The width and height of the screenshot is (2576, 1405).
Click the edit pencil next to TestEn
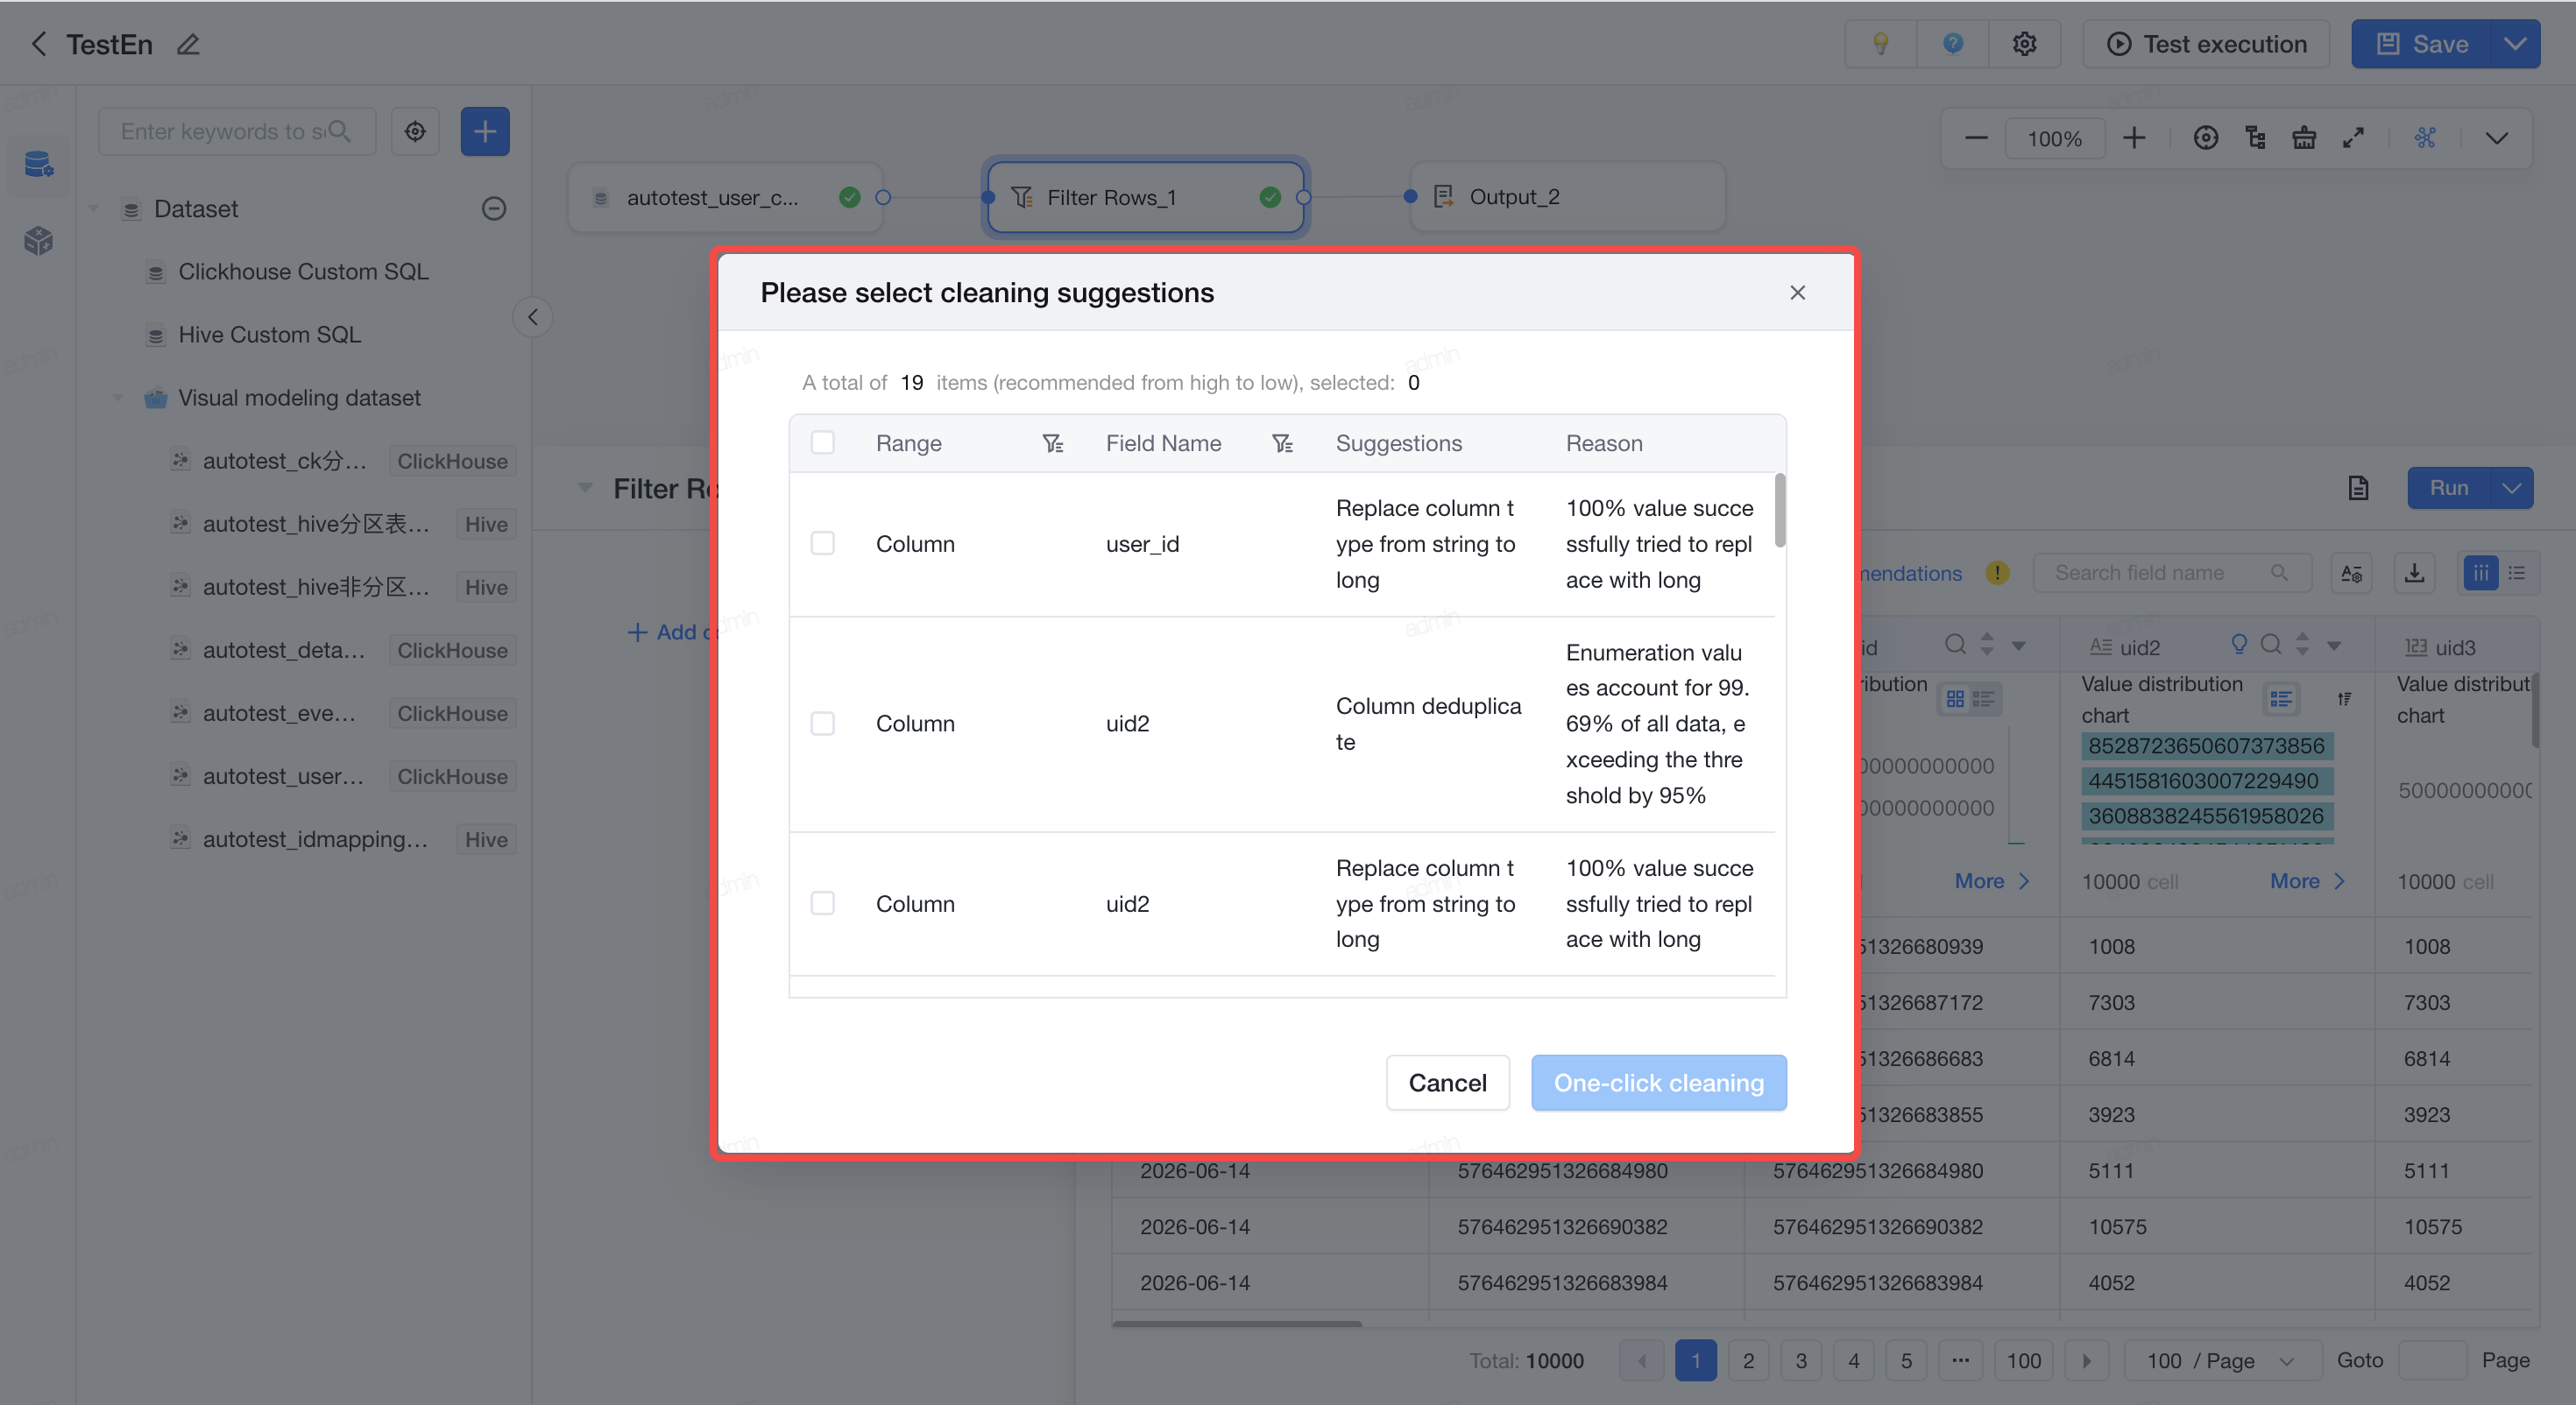click(188, 45)
